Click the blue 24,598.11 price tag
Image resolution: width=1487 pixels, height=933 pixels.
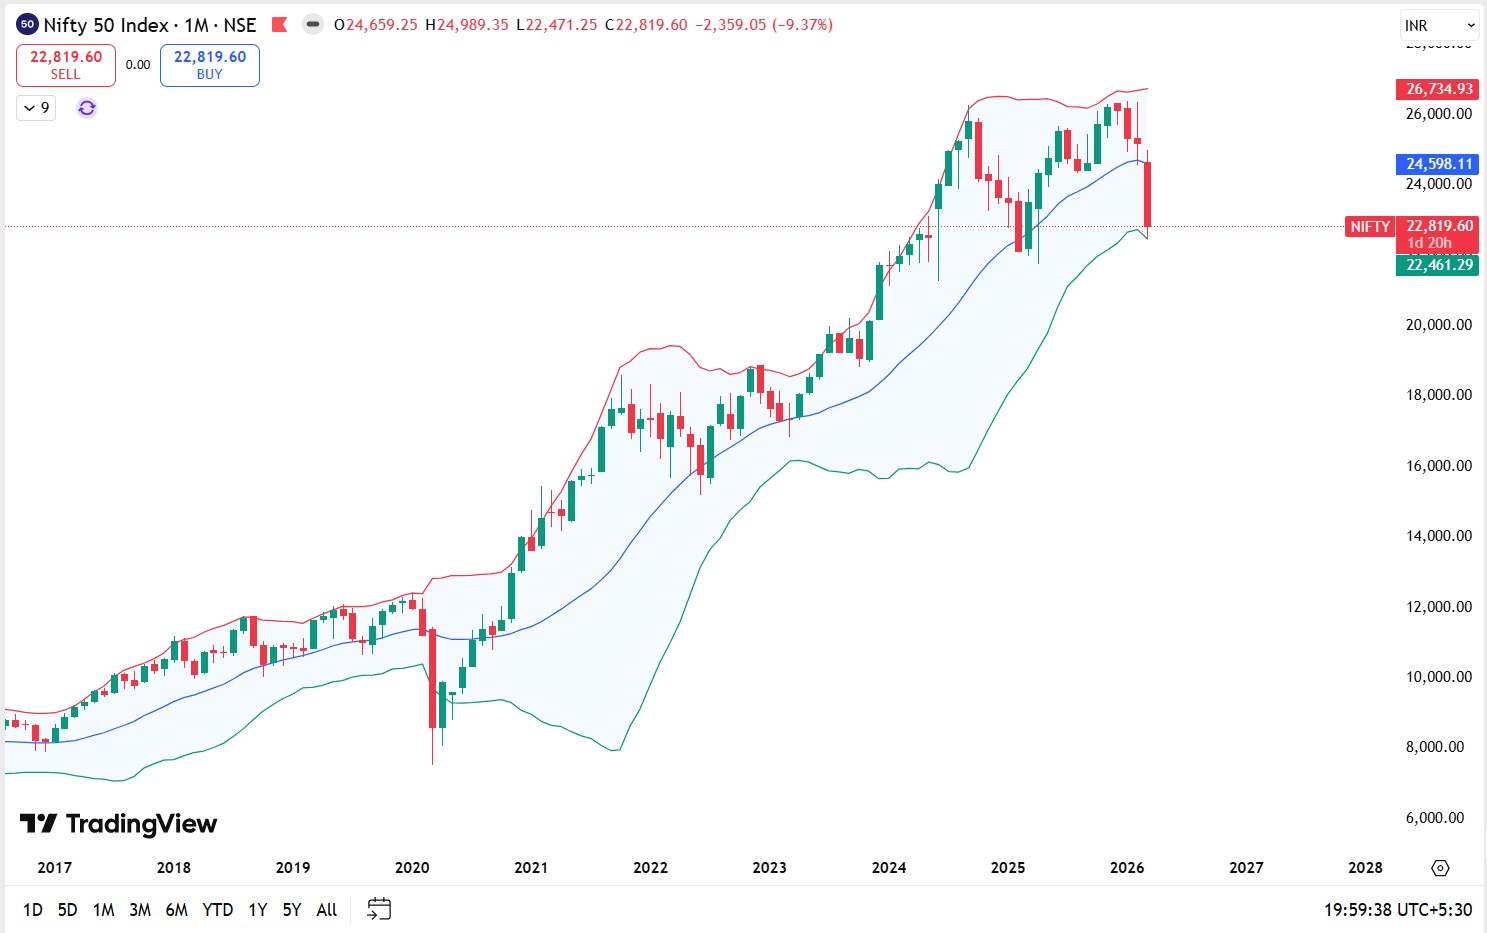[1438, 164]
